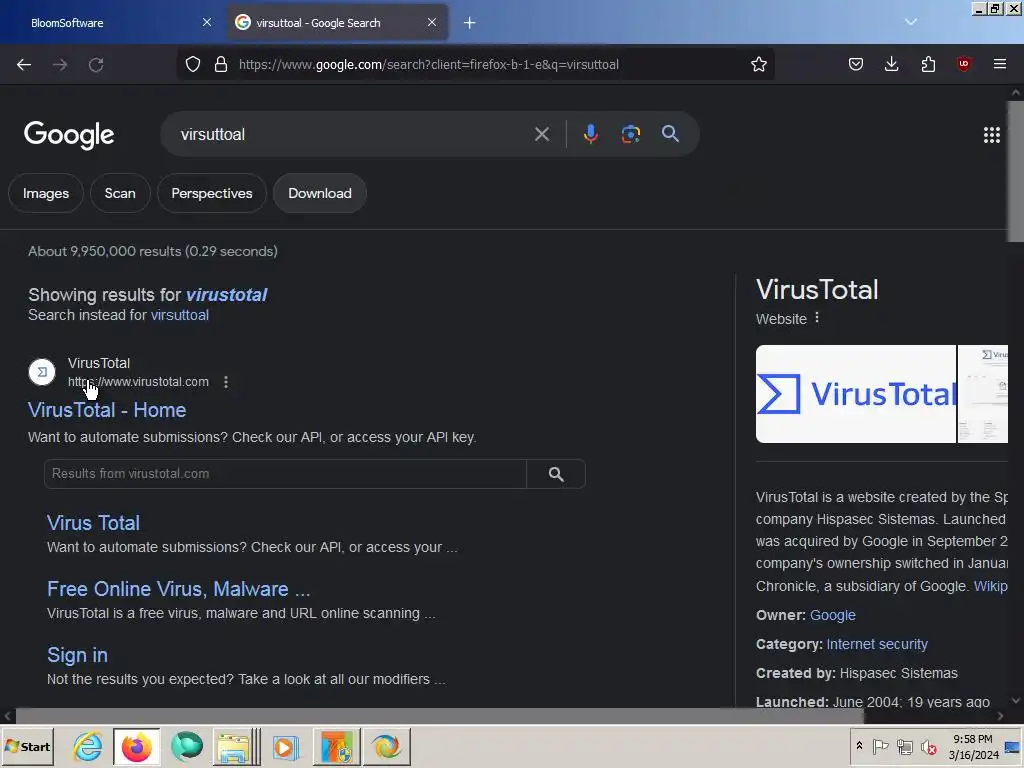The height and width of the screenshot is (768, 1024).
Task: View site security via the padlock icon
Action: 221,64
